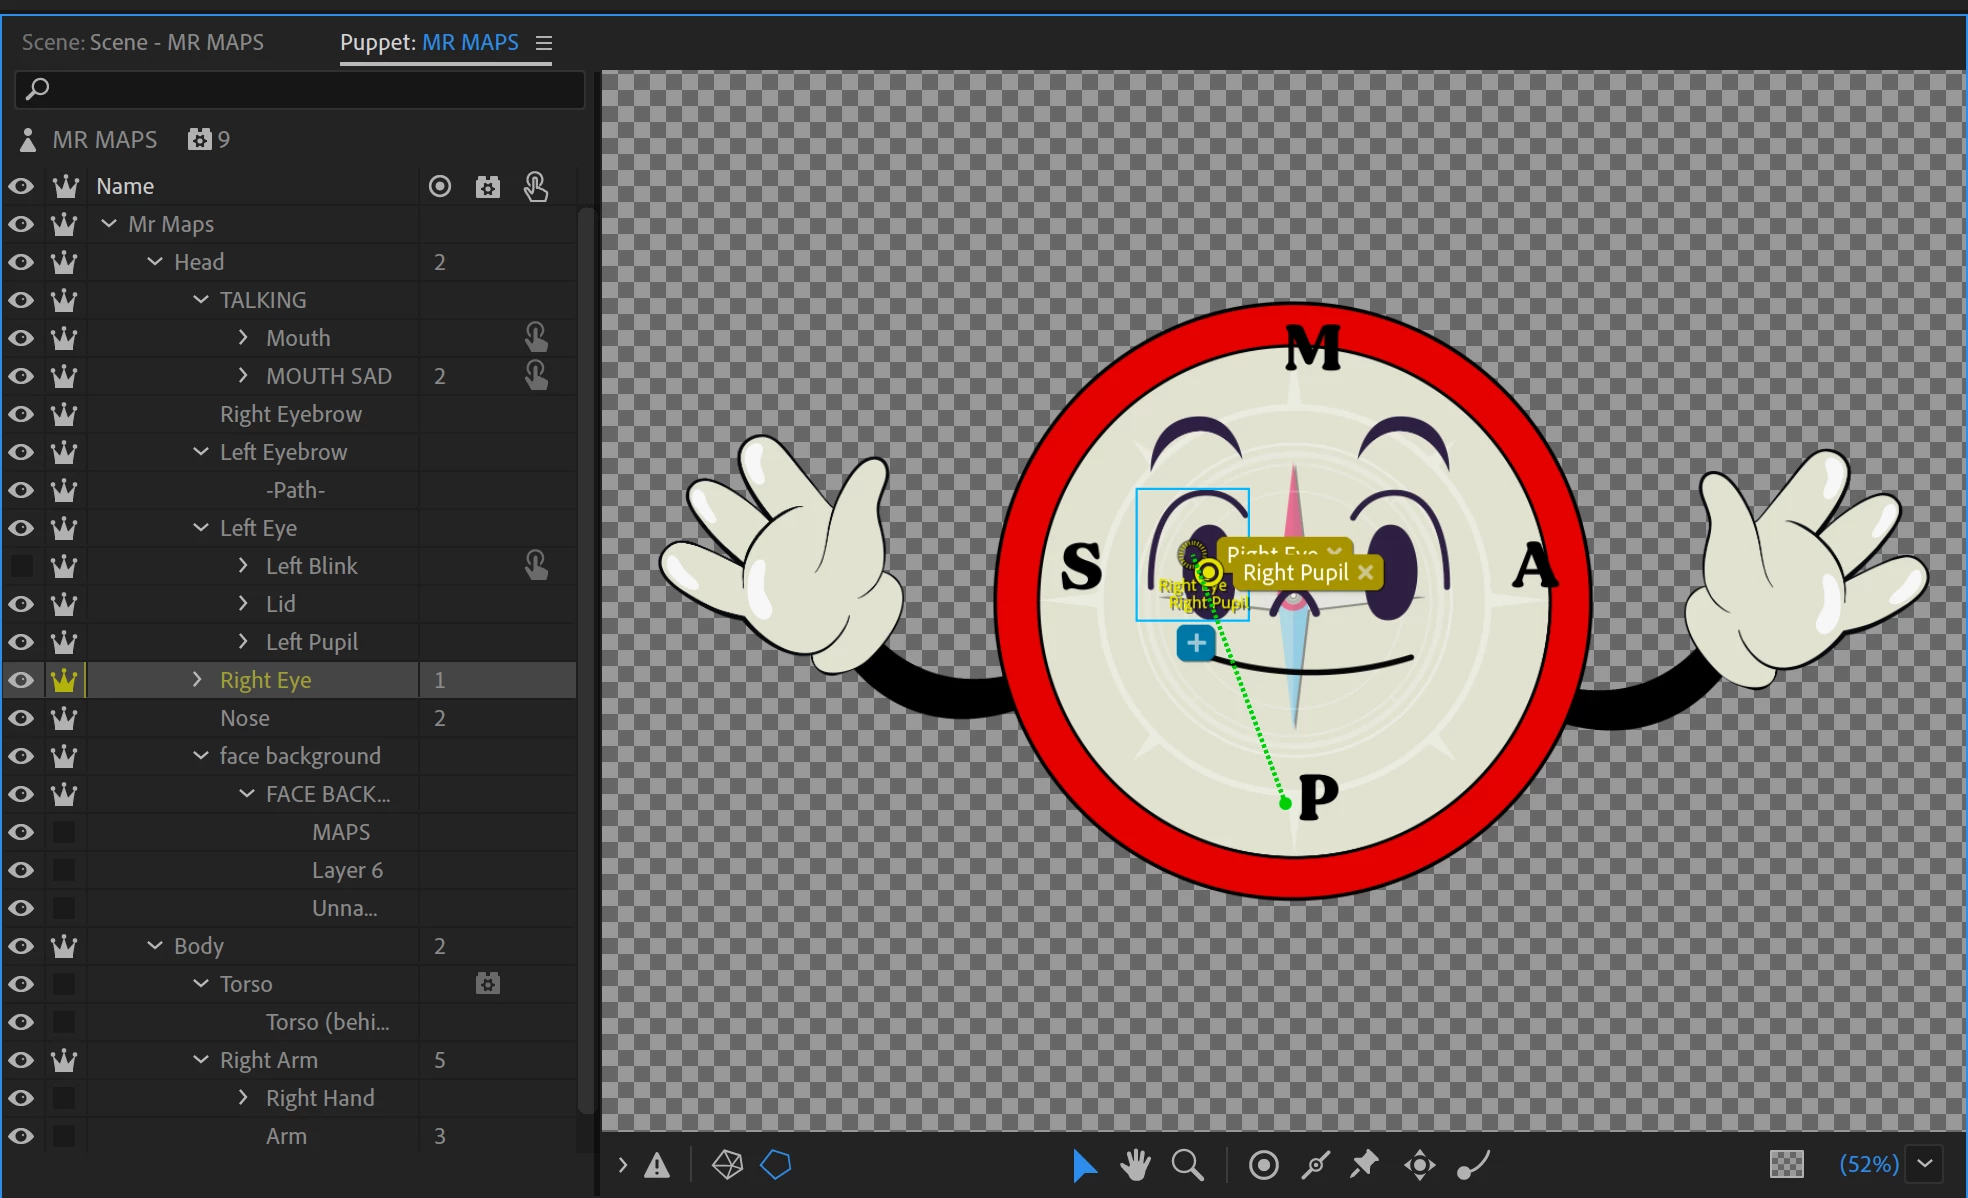1968x1198 pixels.
Task: Select the Stick tool
Action: pyautogui.click(x=1315, y=1165)
